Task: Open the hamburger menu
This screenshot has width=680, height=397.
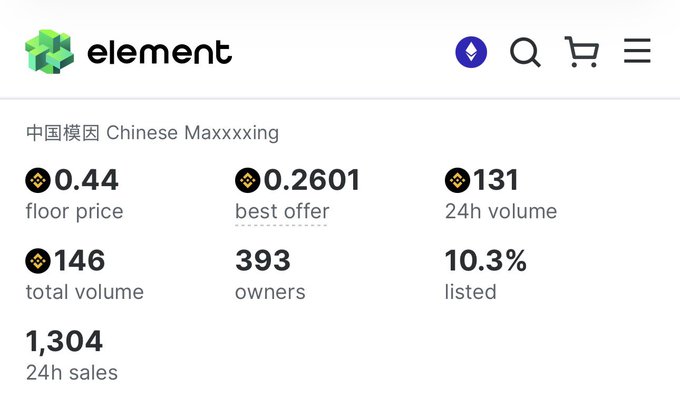Action: (637, 51)
